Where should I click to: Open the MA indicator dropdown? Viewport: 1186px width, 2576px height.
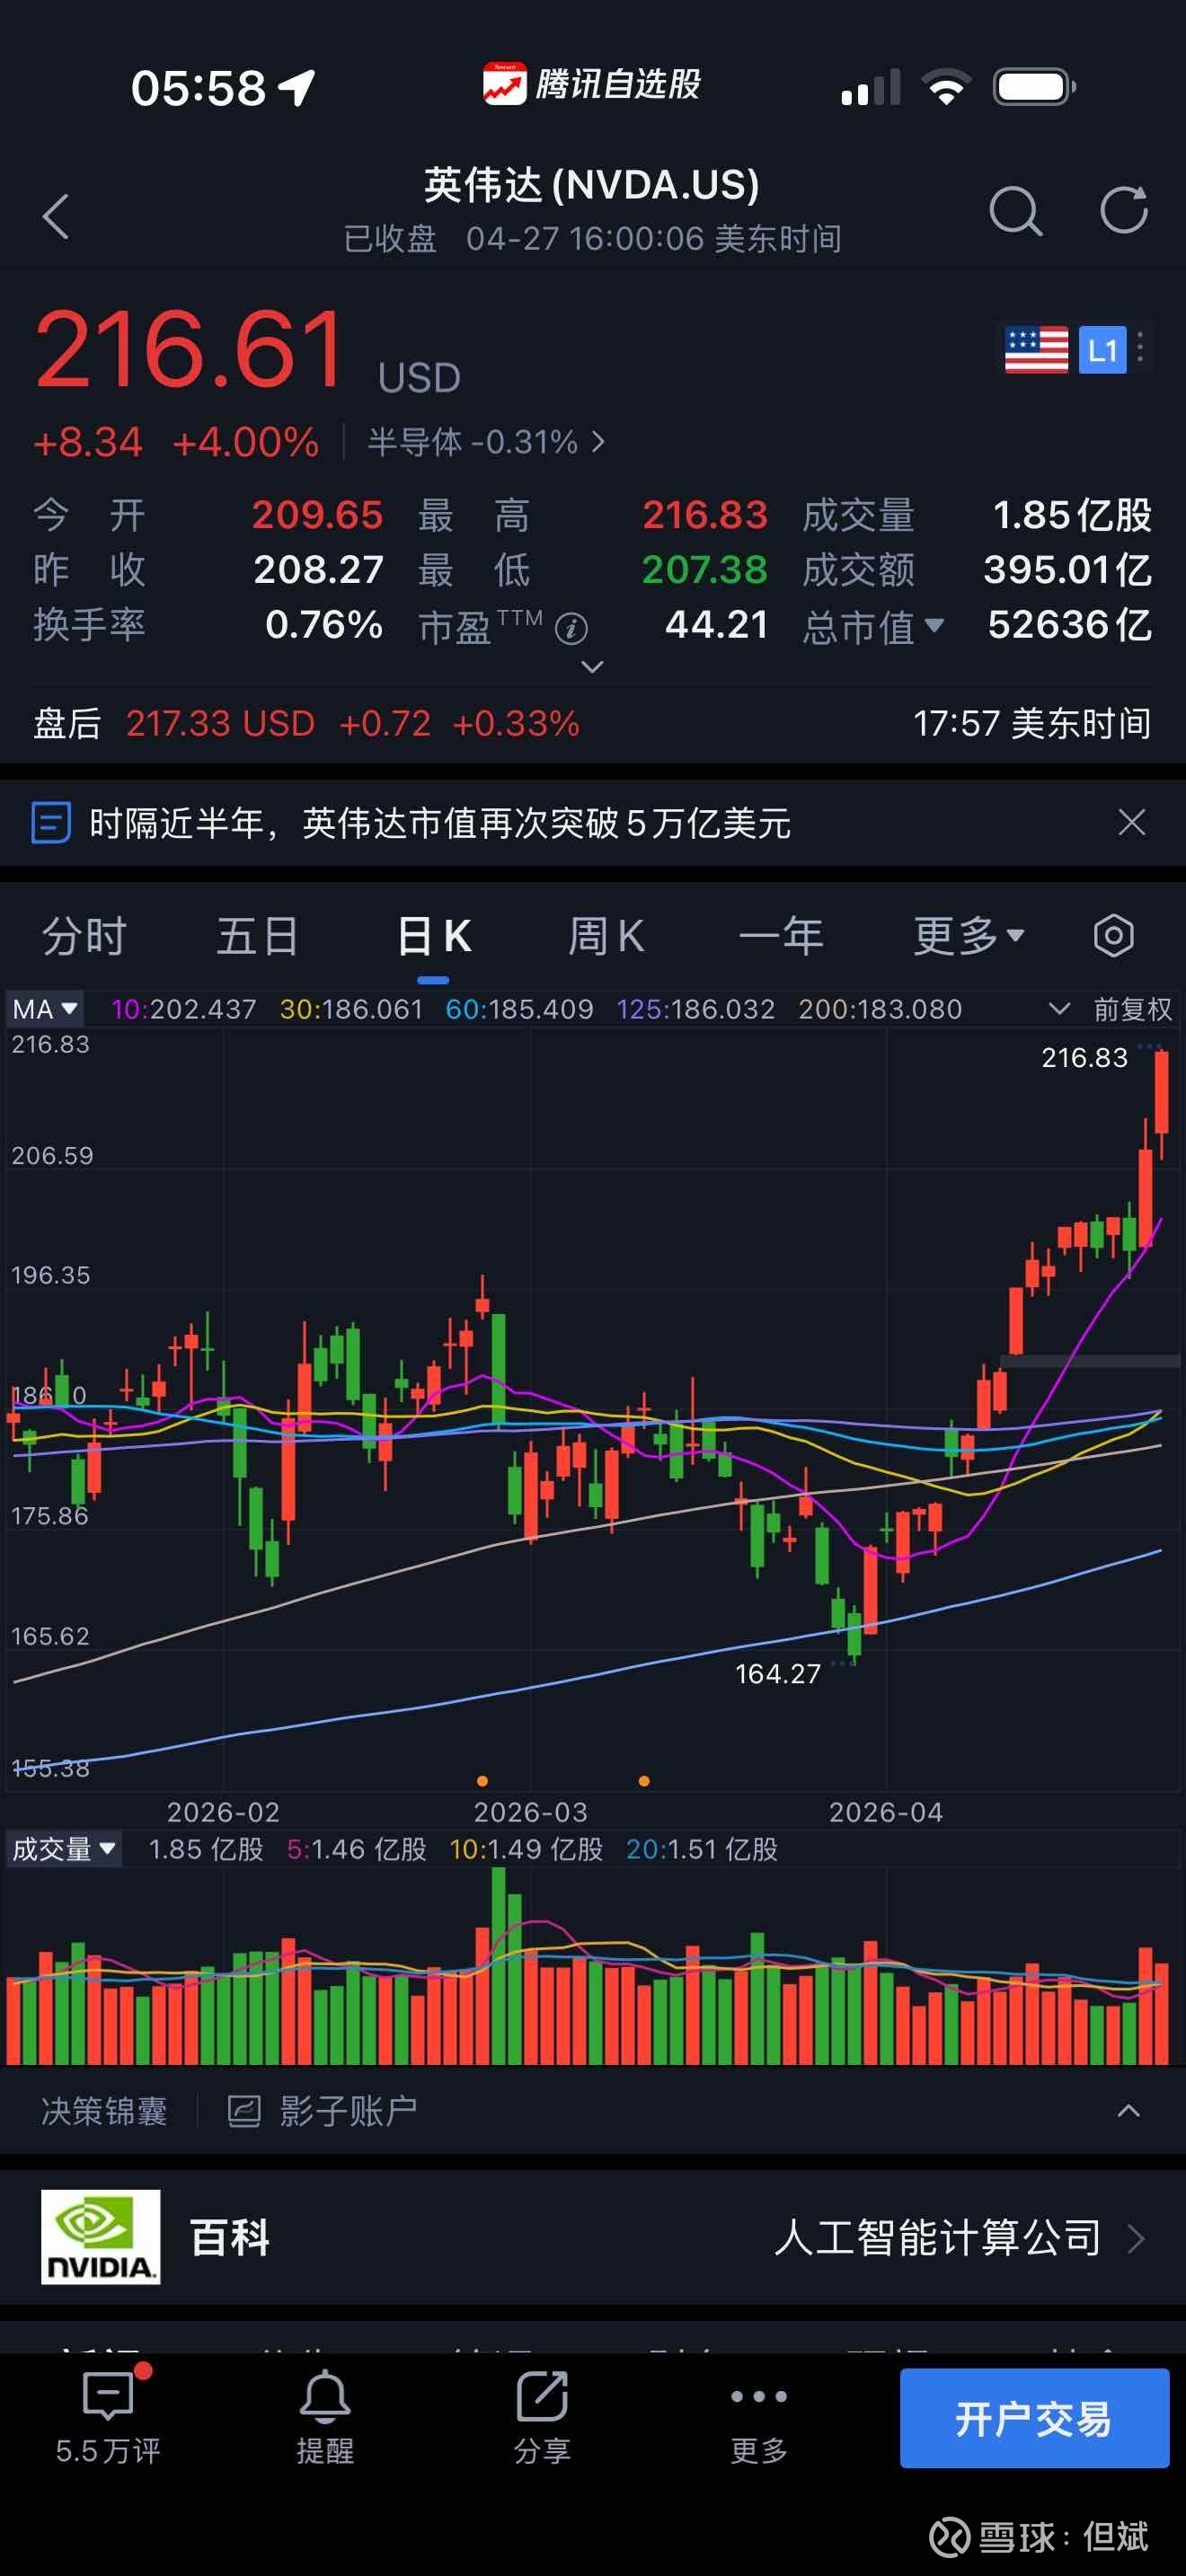pyautogui.click(x=45, y=1009)
